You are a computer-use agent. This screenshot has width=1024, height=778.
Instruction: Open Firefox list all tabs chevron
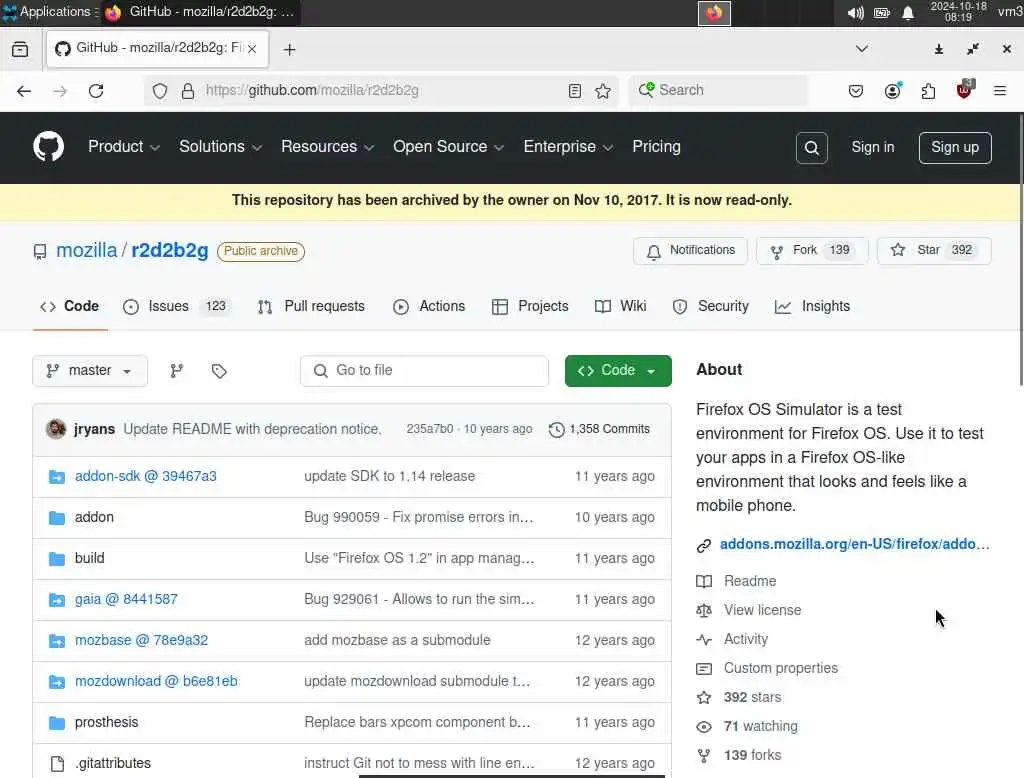pyautogui.click(x=862, y=49)
